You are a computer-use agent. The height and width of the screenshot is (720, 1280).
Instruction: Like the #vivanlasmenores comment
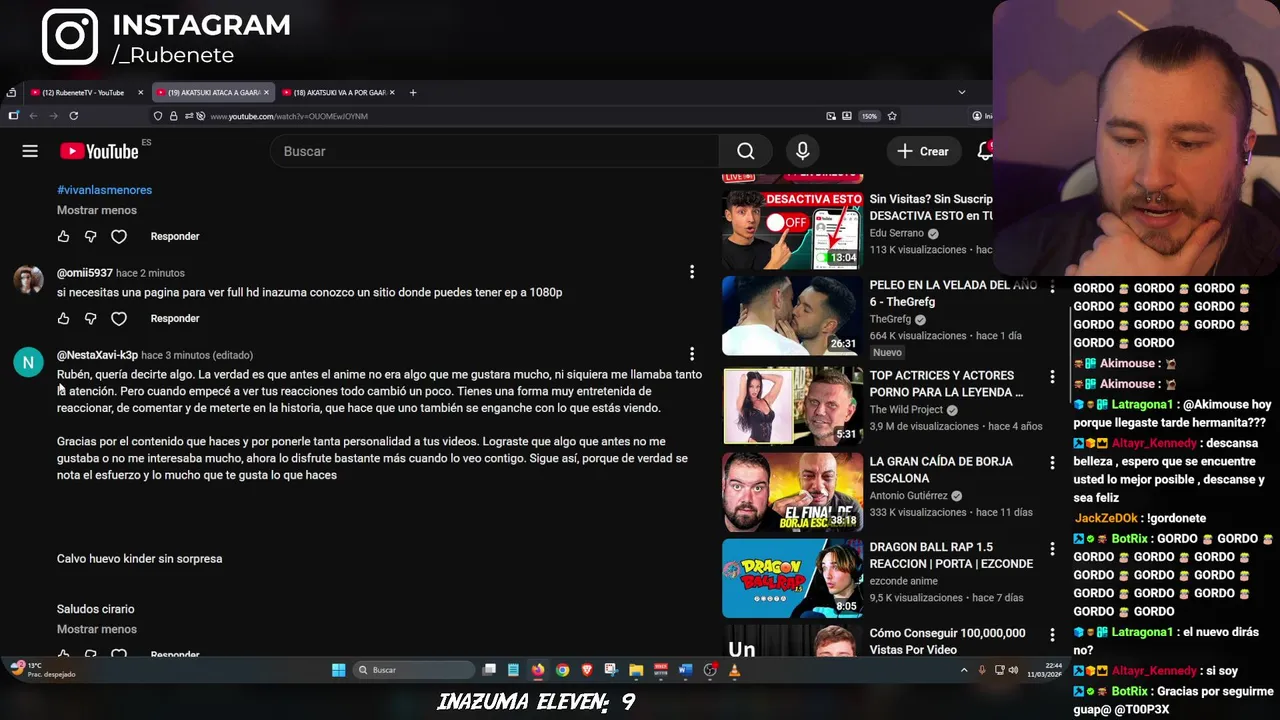tap(63, 236)
